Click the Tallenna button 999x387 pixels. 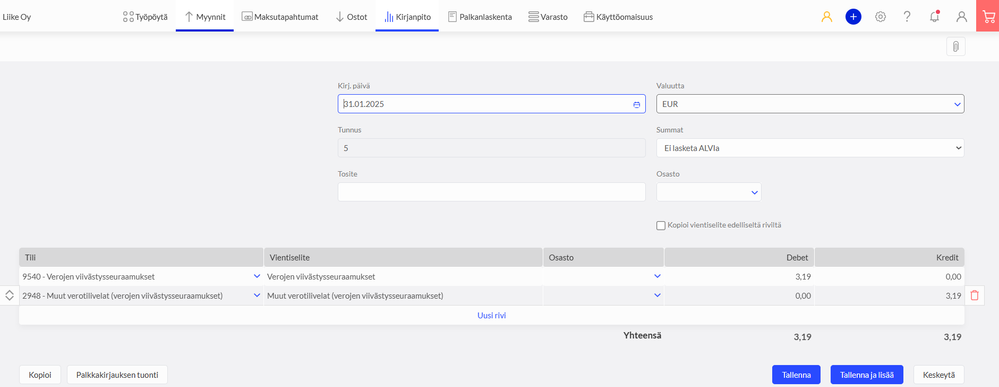796,375
